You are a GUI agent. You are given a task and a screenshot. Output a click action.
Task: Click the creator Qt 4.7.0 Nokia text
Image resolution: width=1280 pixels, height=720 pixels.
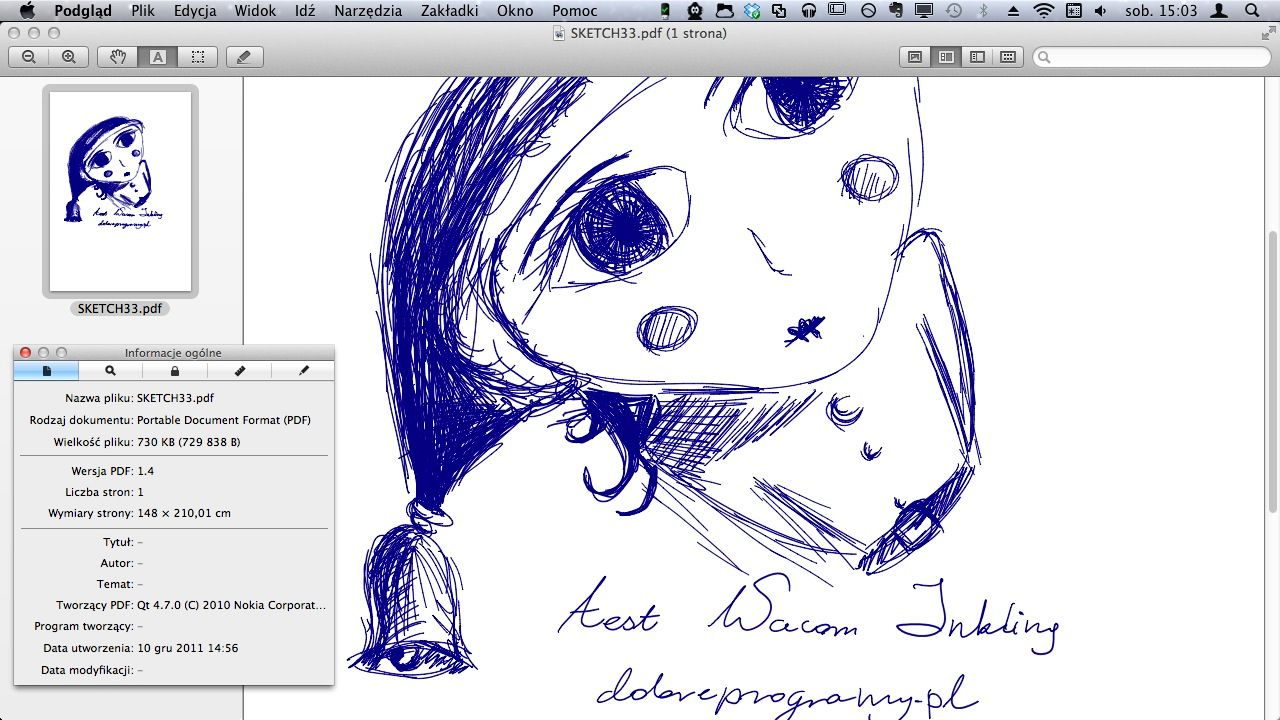tap(231, 605)
